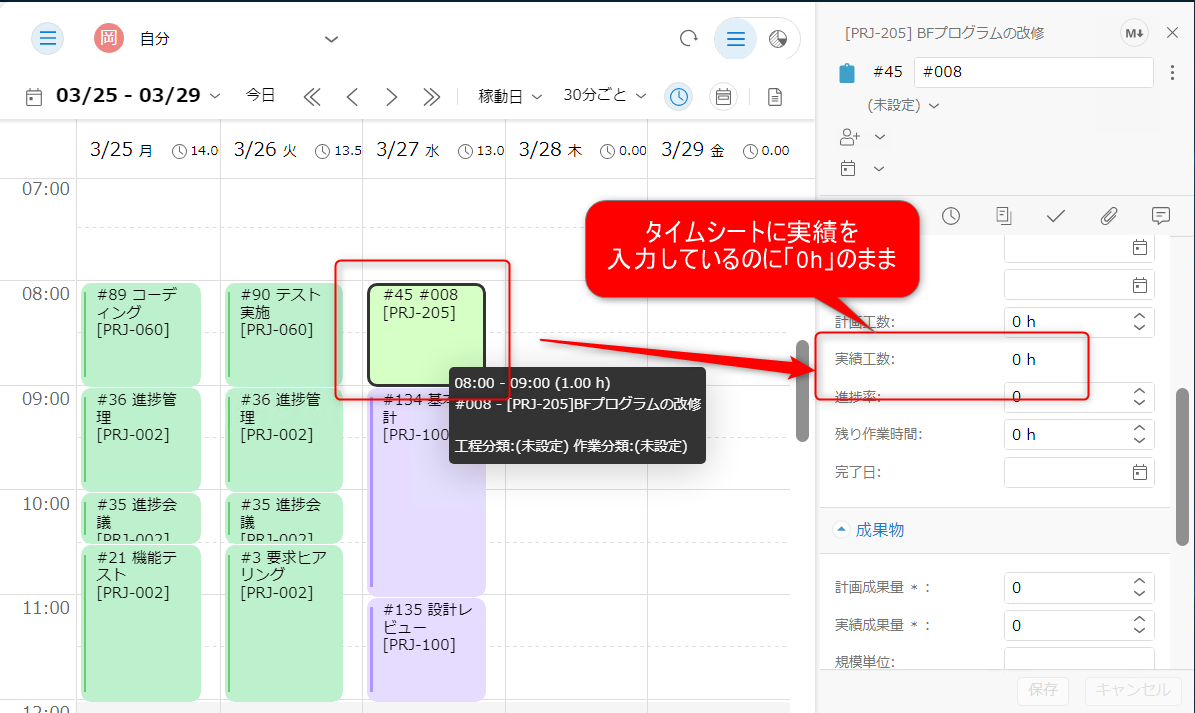Open the hamburger main menu
1195x713 pixels.
[x=48, y=39]
